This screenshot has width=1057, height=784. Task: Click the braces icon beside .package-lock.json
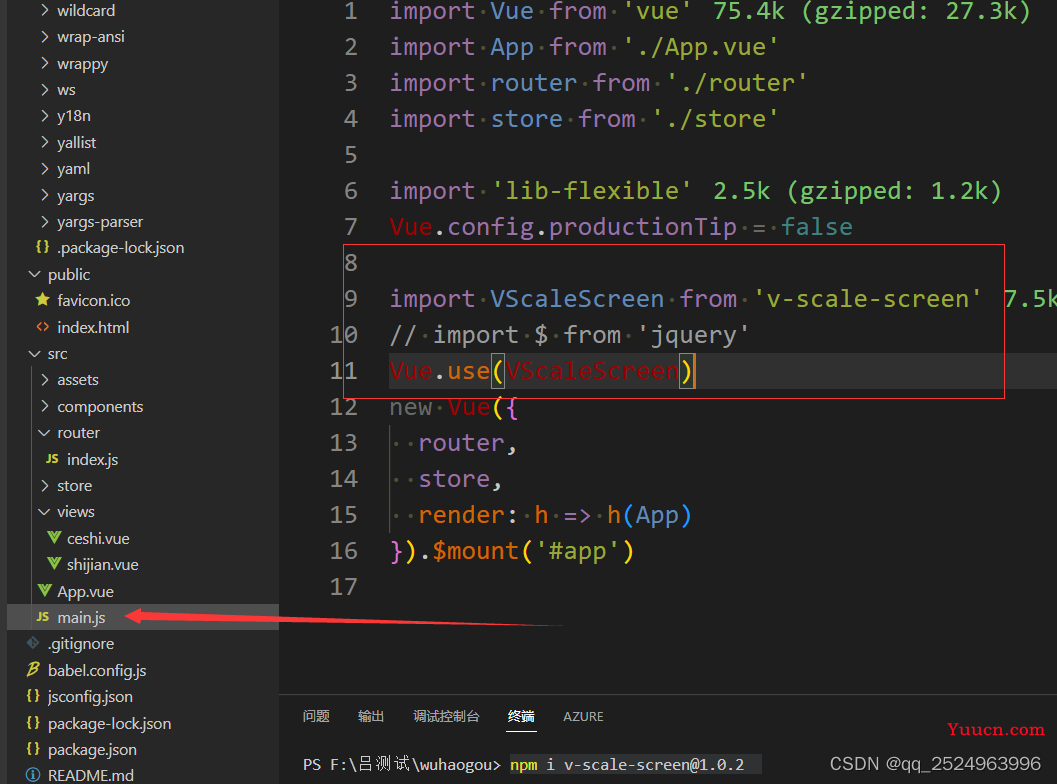click(x=42, y=247)
